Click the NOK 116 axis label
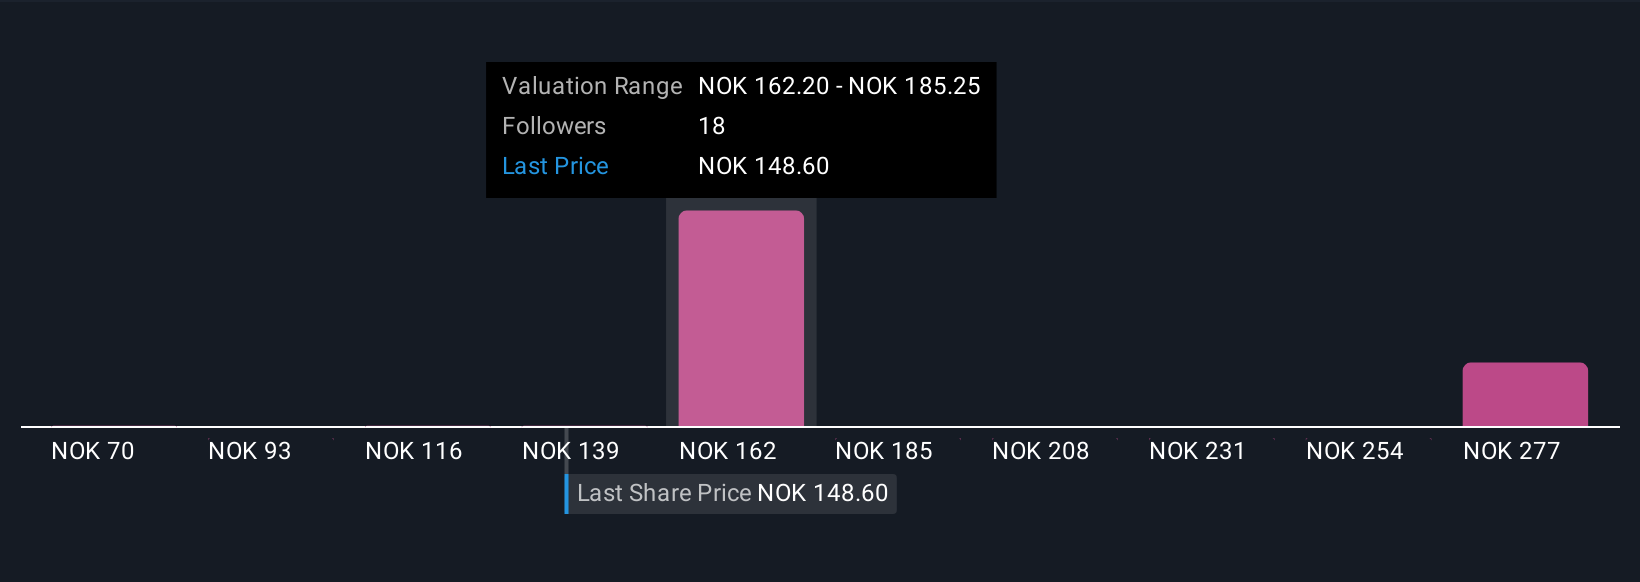 pyautogui.click(x=414, y=451)
